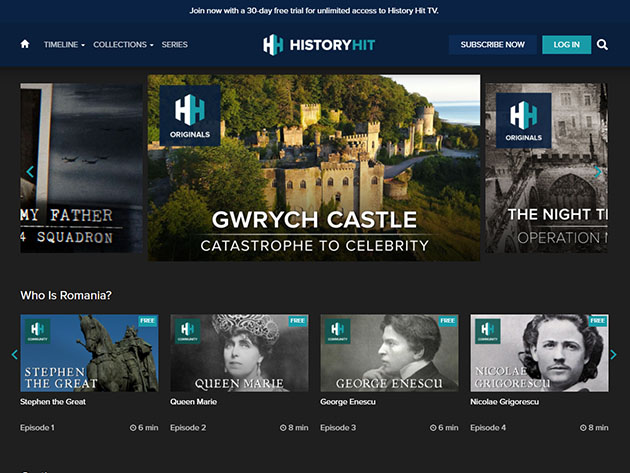Open the Nicolae Grigorescu thumbnail

[x=540, y=353]
